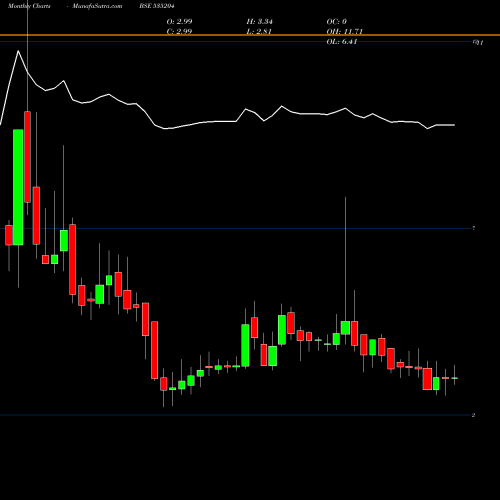Click the 'C: 2.99' close value

[179, 31]
